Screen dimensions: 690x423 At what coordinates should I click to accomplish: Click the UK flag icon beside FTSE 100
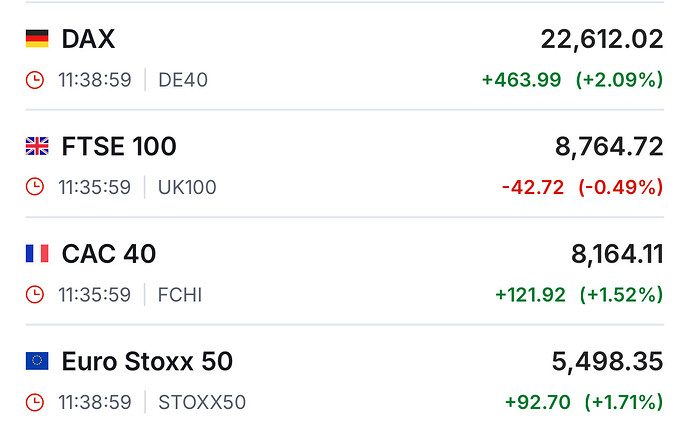coord(37,147)
